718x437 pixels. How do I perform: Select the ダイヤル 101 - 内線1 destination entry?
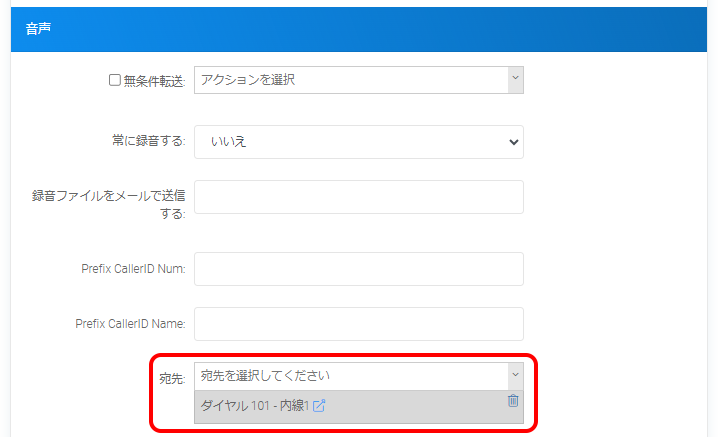pyautogui.click(x=254, y=406)
